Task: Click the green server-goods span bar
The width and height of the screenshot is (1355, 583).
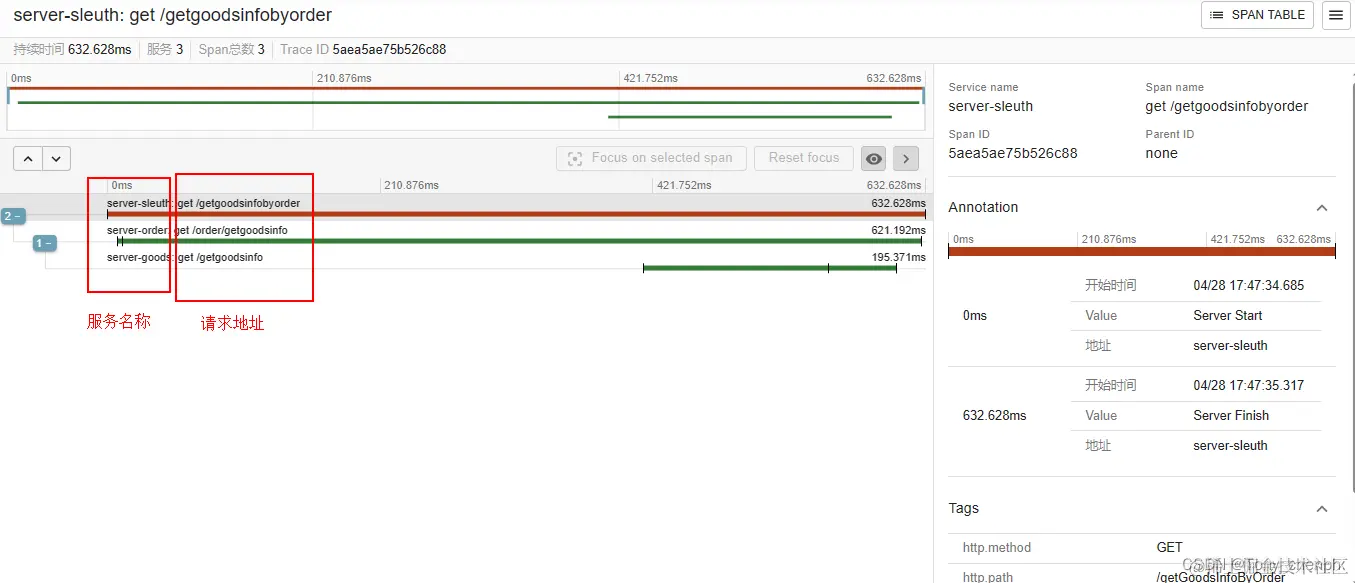Action: click(x=769, y=268)
